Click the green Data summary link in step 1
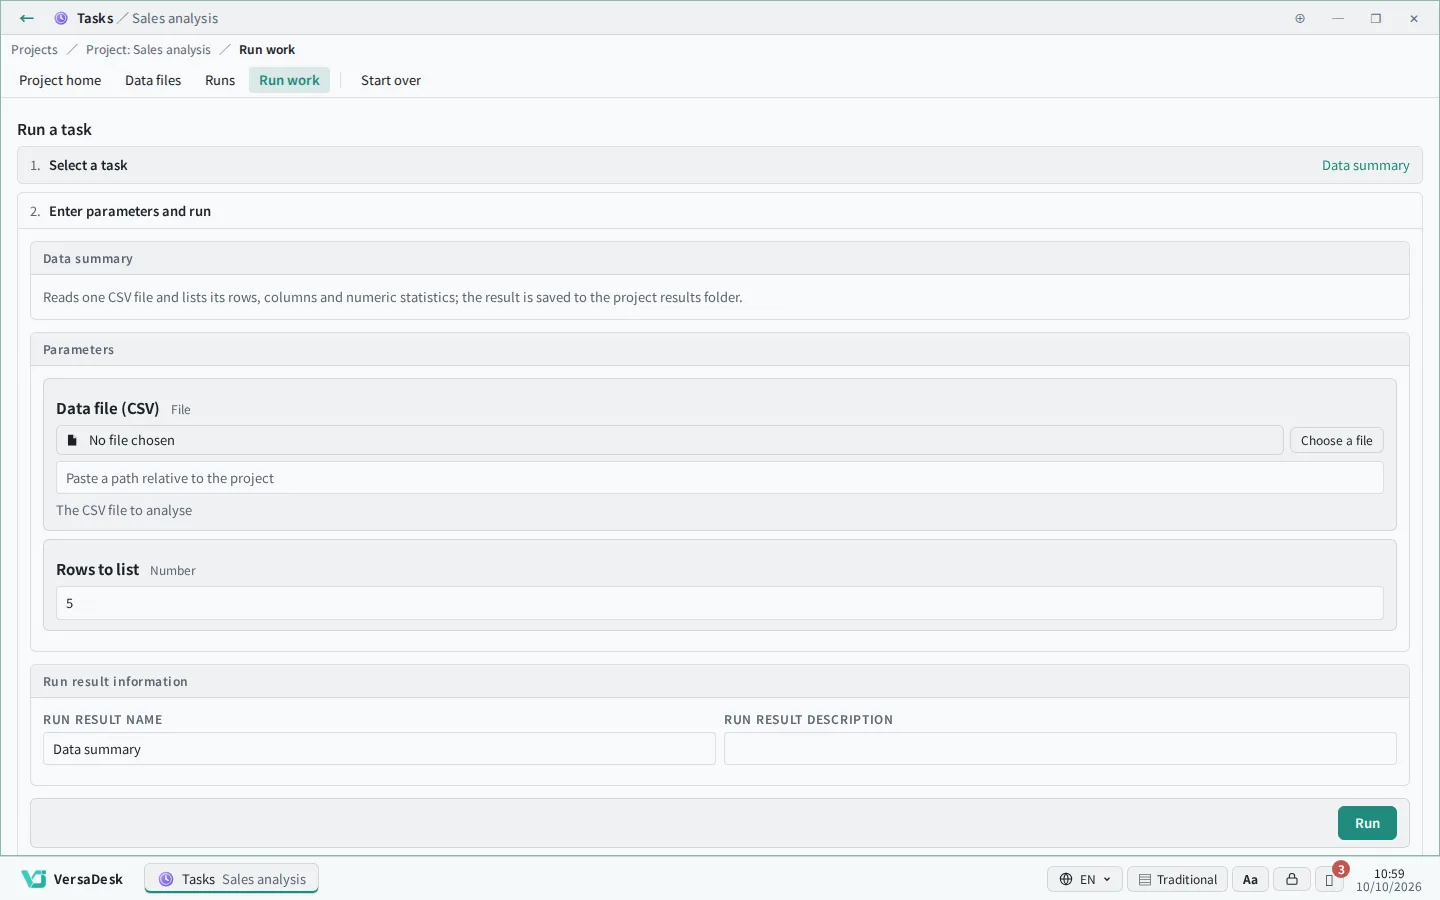The height and width of the screenshot is (900, 1440). (x=1365, y=165)
